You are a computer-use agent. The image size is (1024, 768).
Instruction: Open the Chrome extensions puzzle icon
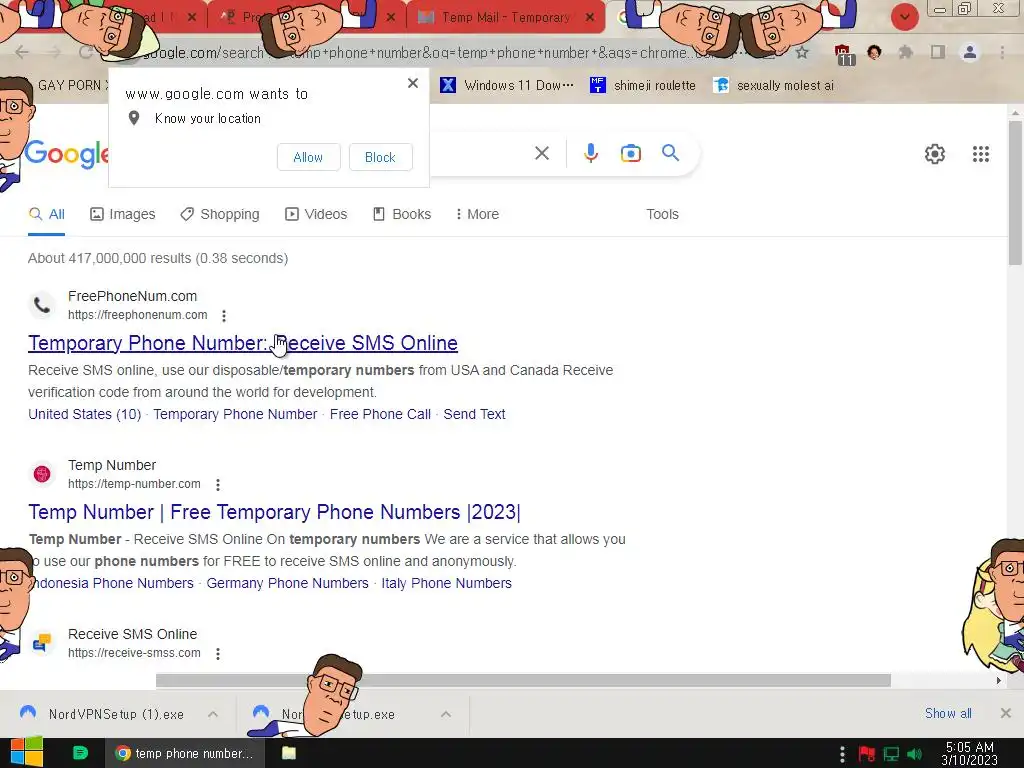coord(906,52)
